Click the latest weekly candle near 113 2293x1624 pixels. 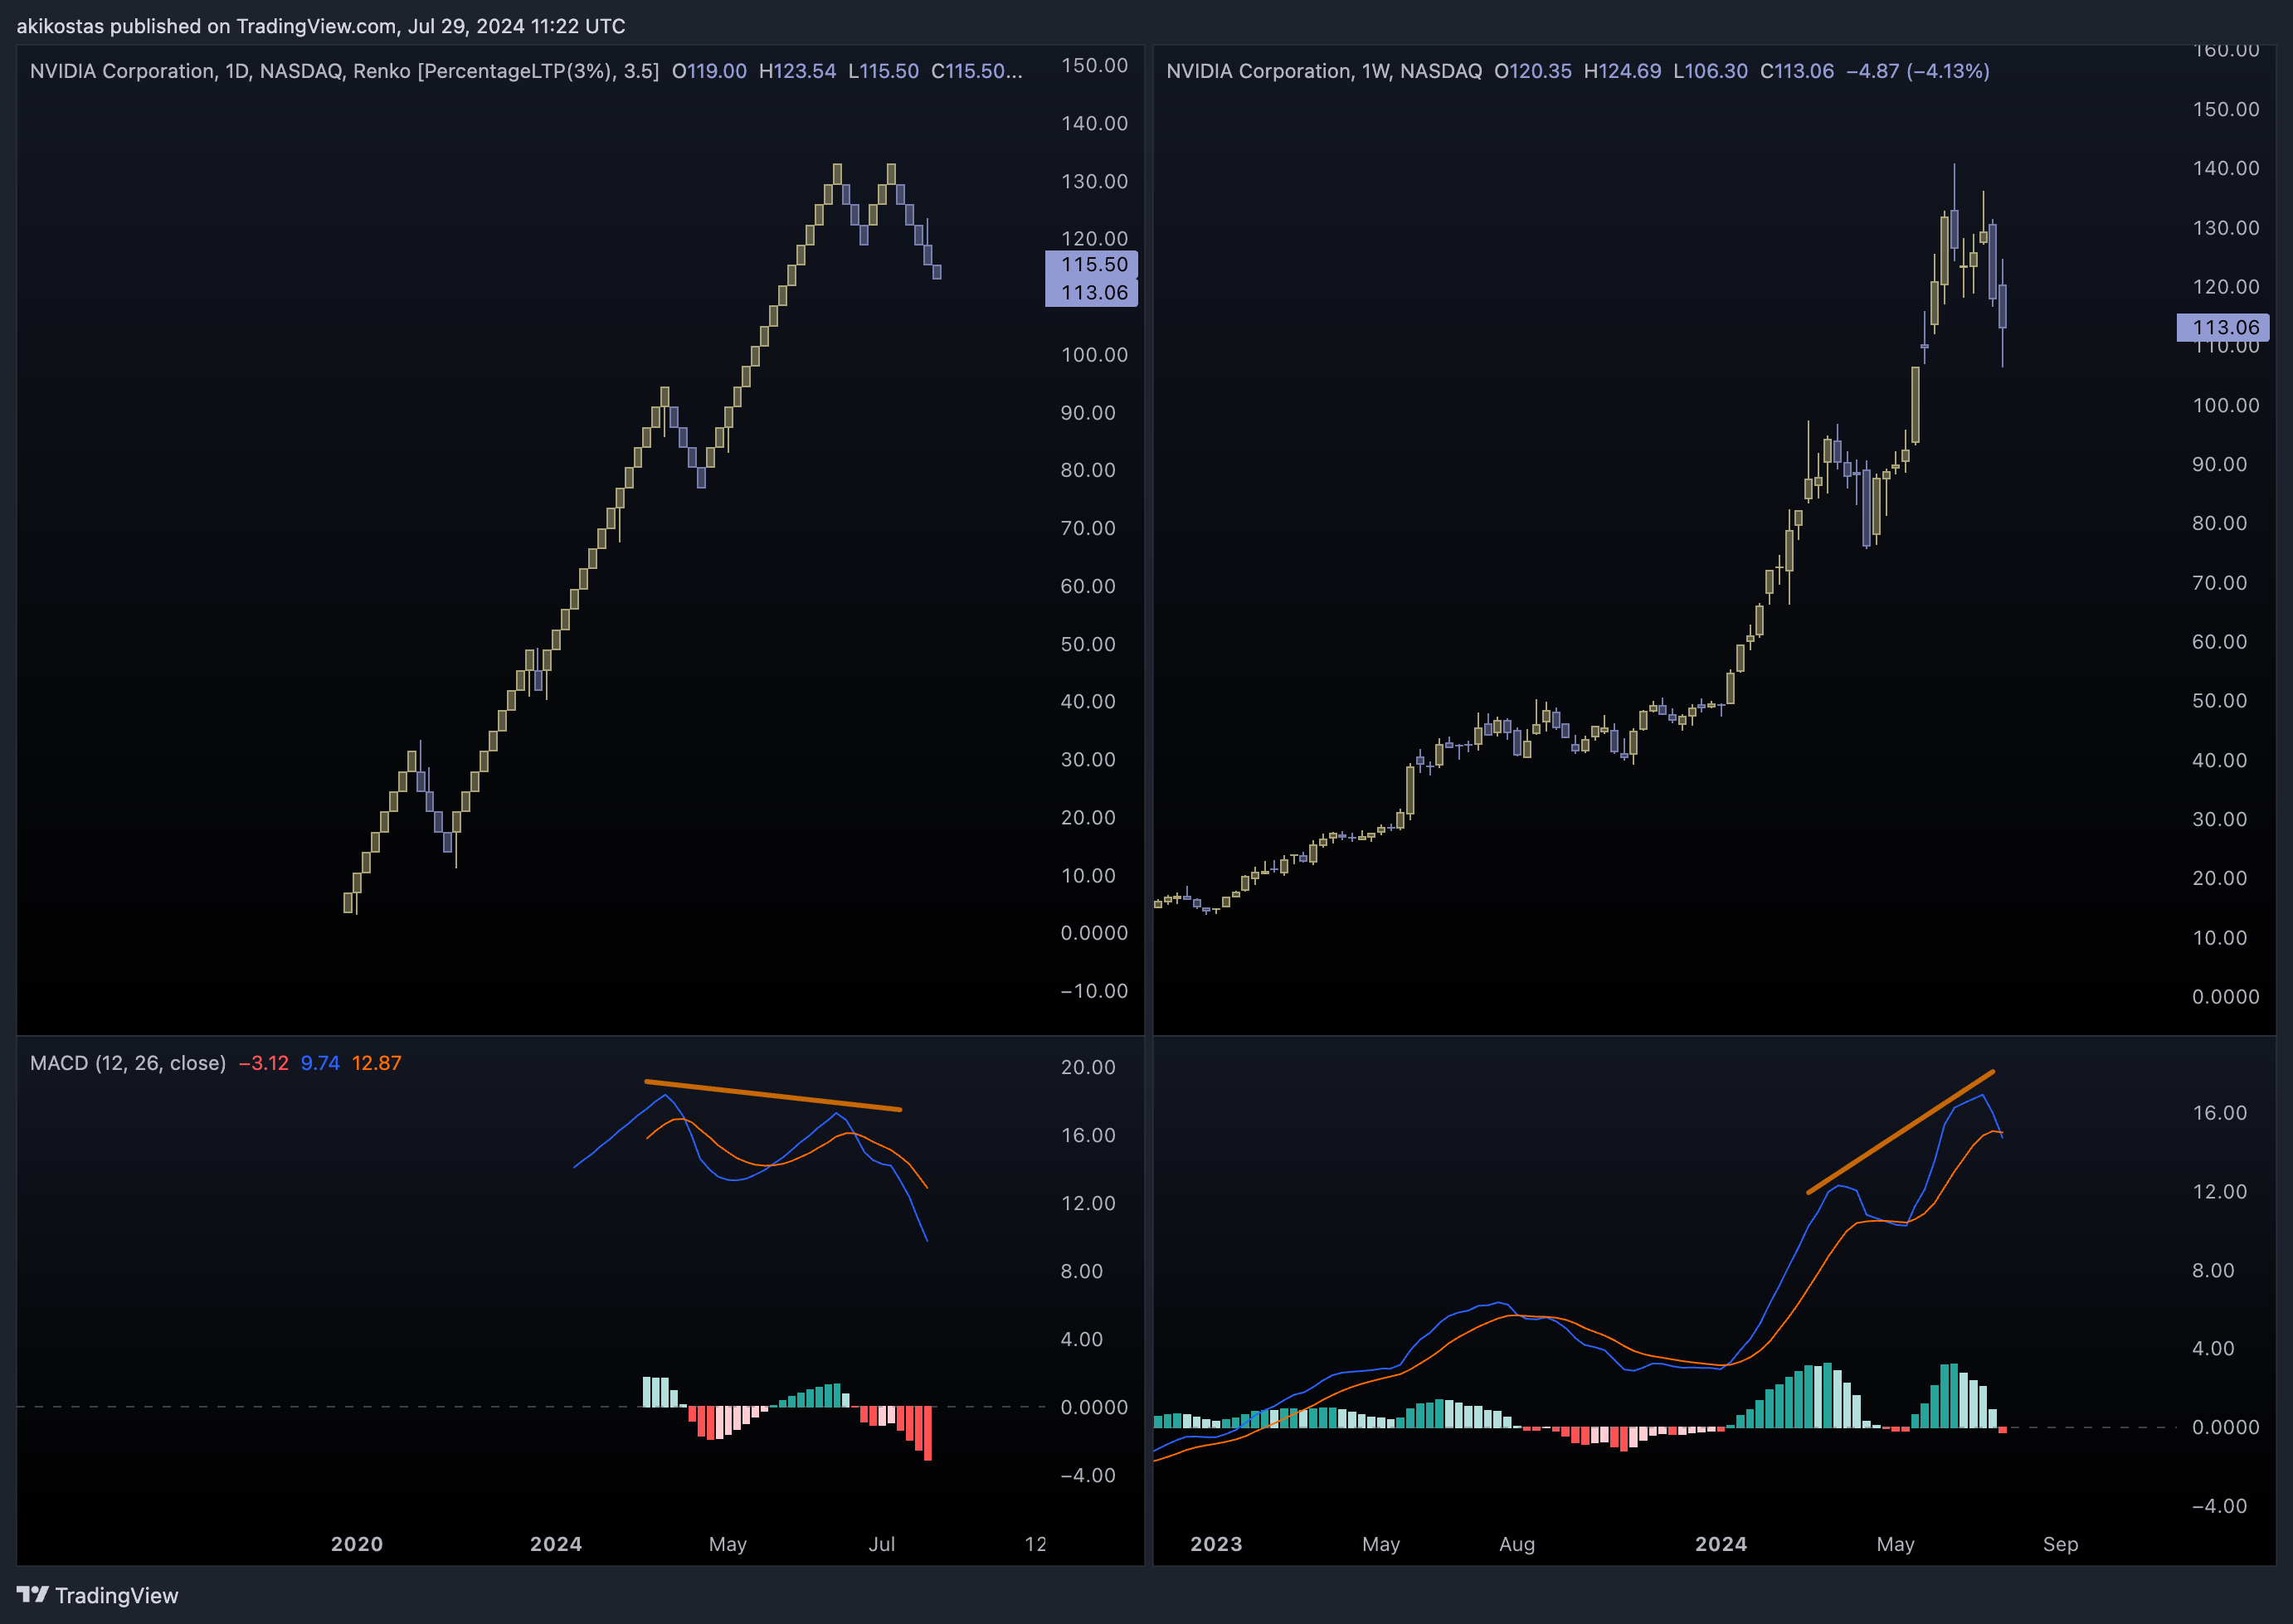[x=2002, y=306]
